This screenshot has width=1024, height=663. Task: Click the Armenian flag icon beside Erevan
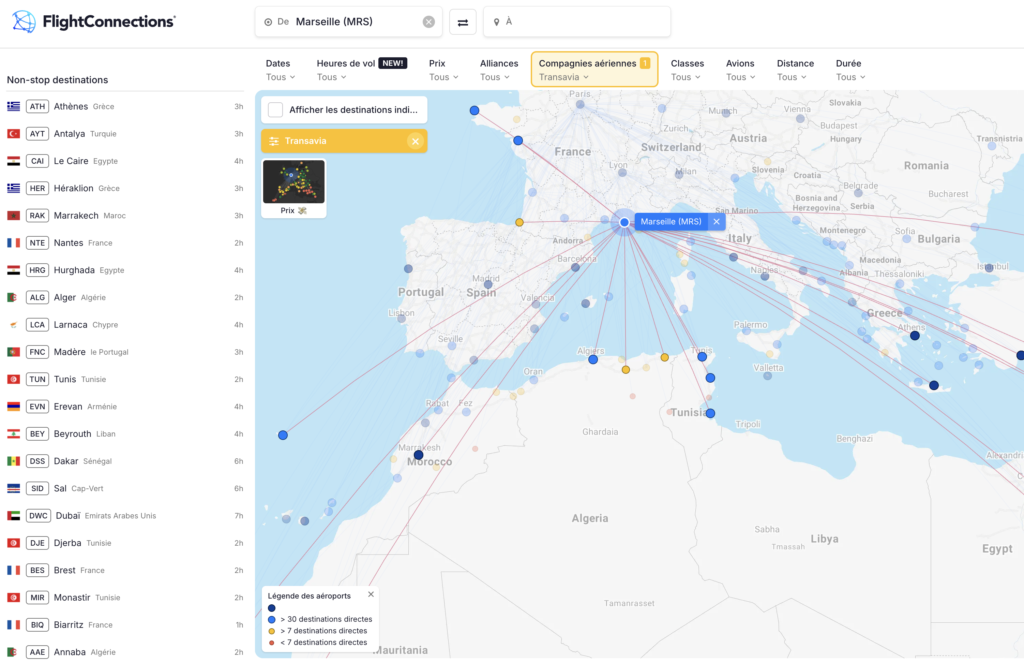(x=13, y=406)
